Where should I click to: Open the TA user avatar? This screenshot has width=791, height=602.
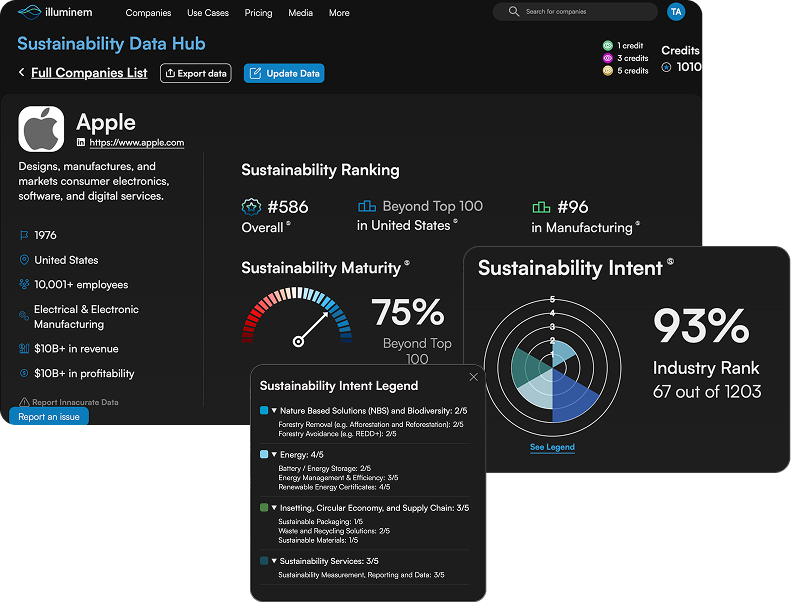(x=676, y=12)
